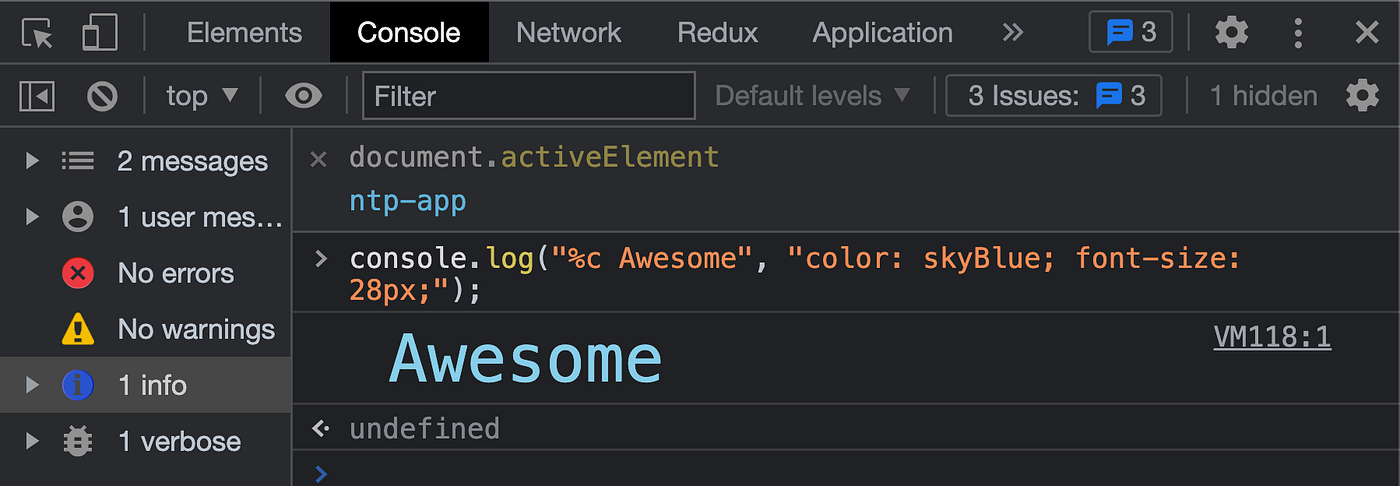Screen dimensions: 1400x486
Task: Open the 3 Issues button
Action: [1054, 96]
